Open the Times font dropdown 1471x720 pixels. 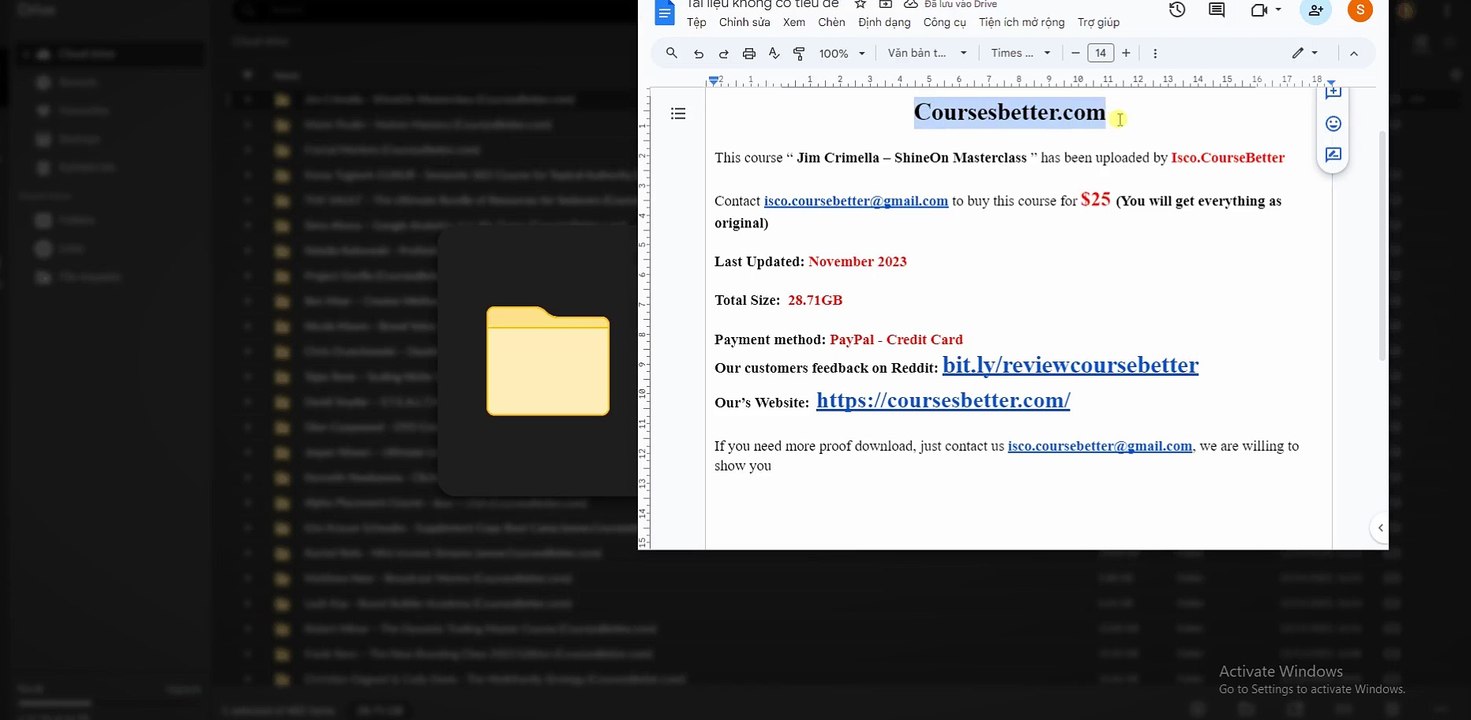tap(1021, 53)
